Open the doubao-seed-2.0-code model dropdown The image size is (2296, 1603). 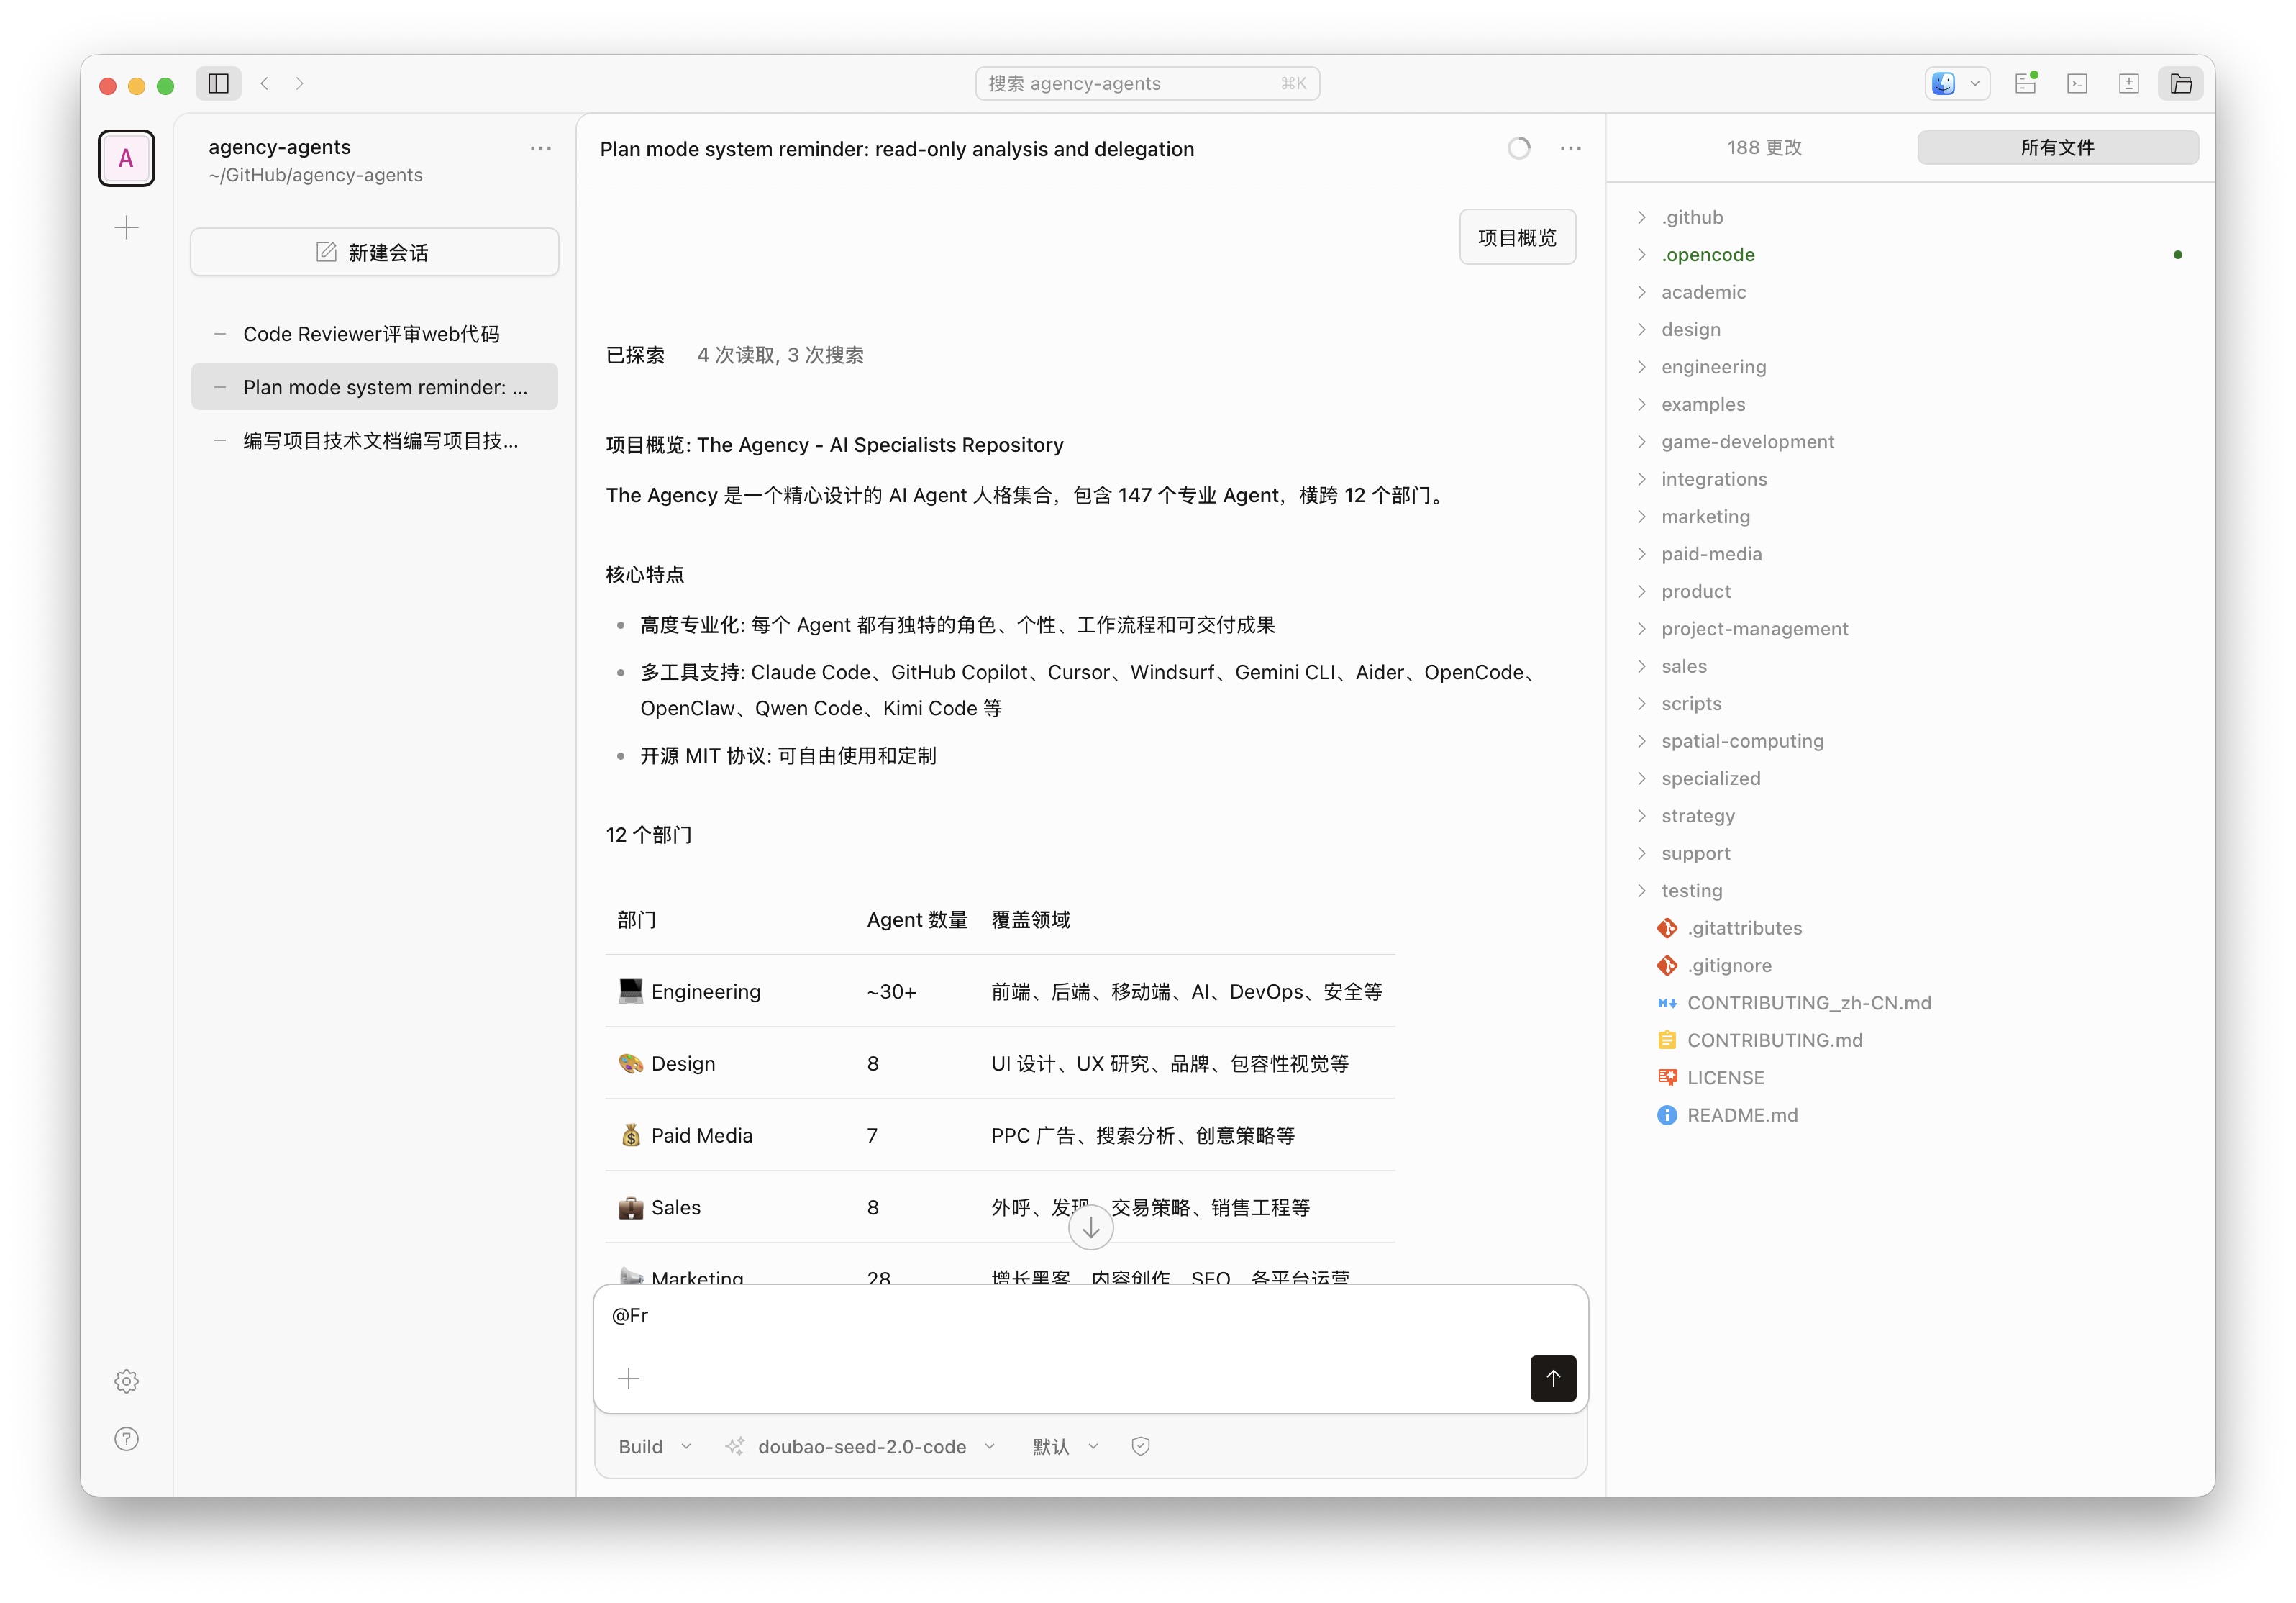[861, 1446]
